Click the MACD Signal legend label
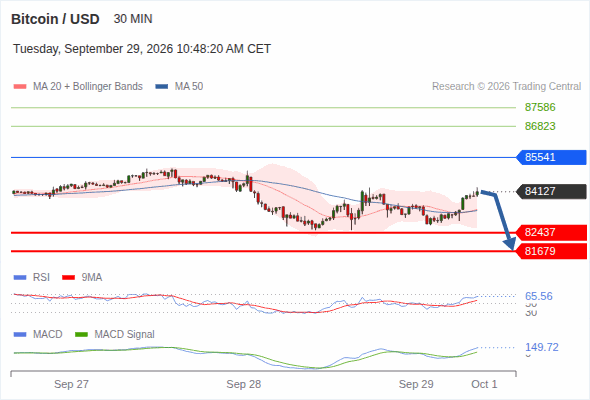Image resolution: width=590 pixels, height=400 pixels. (x=125, y=334)
